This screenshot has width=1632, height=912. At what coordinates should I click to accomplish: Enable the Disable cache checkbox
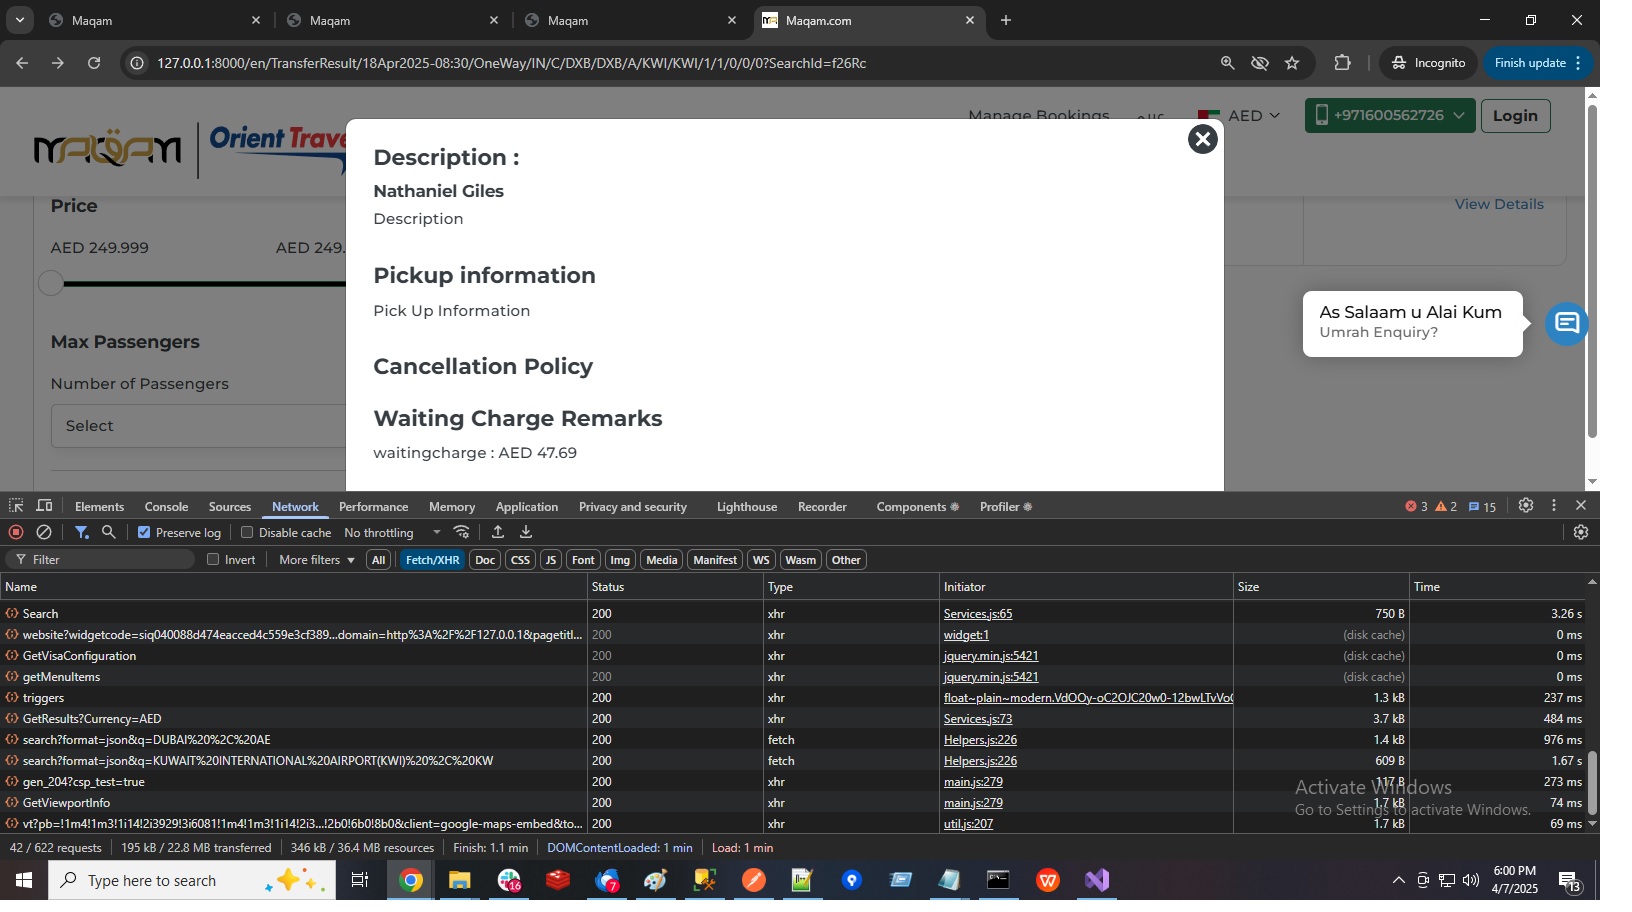tap(247, 533)
